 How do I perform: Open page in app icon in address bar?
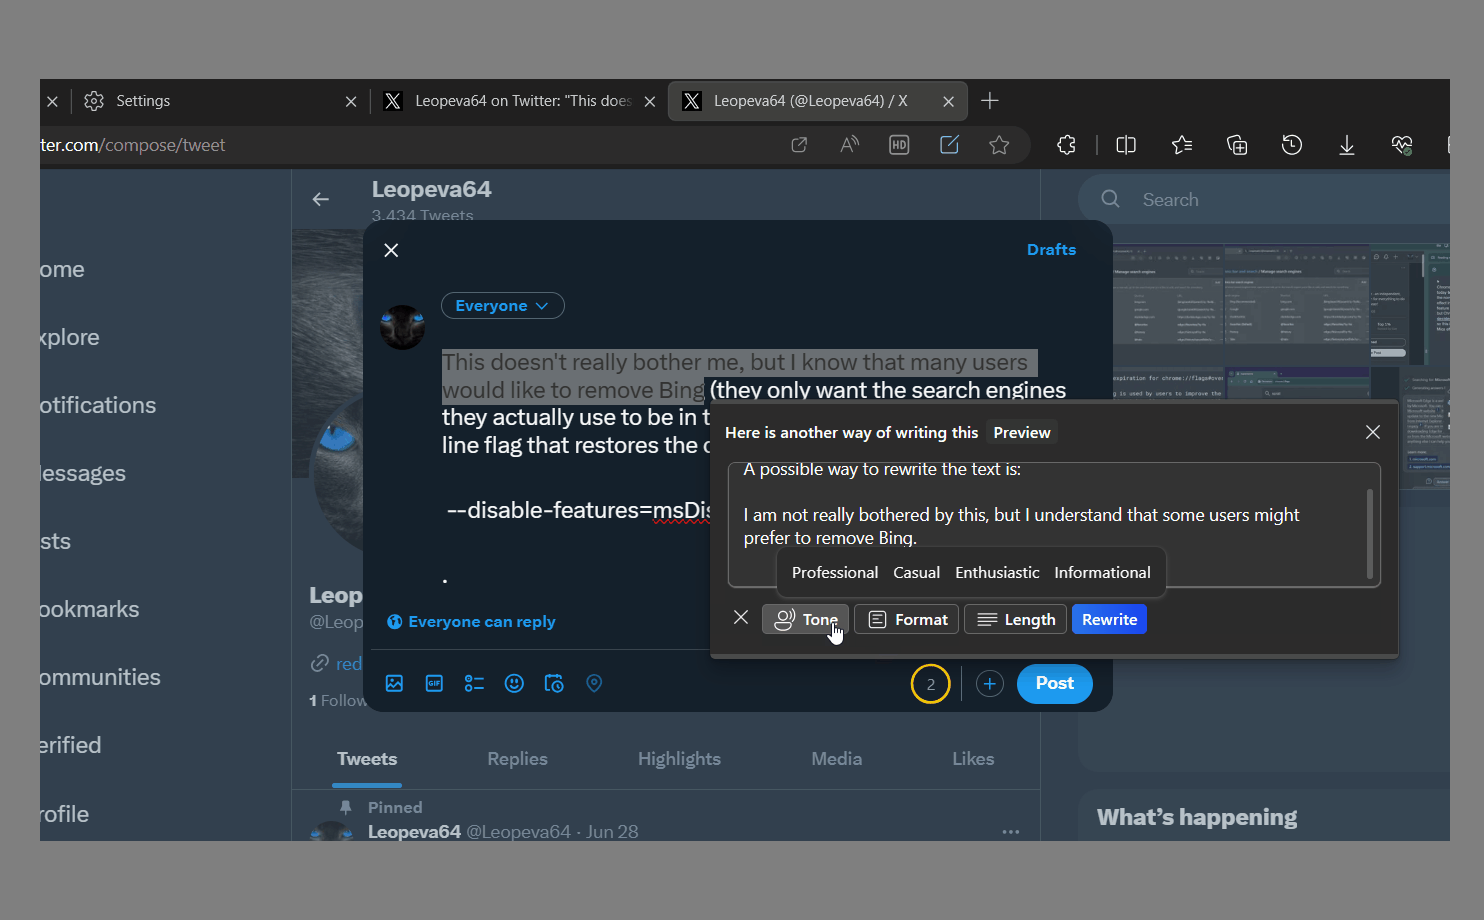point(799,145)
